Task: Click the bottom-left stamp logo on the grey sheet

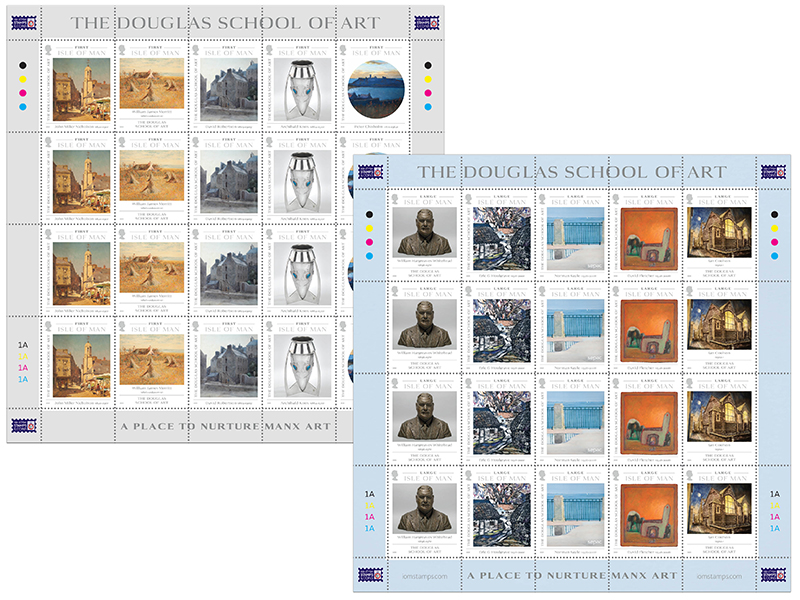Action: pos(24,426)
